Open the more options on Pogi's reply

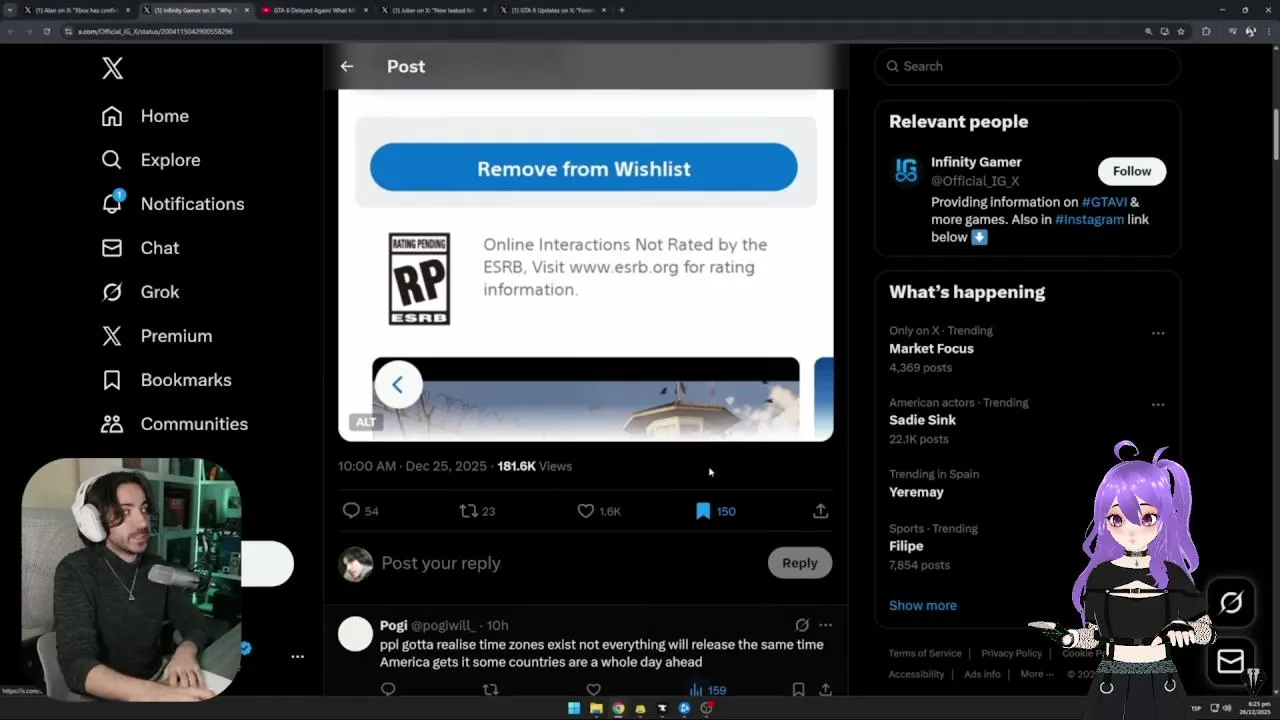coord(825,625)
